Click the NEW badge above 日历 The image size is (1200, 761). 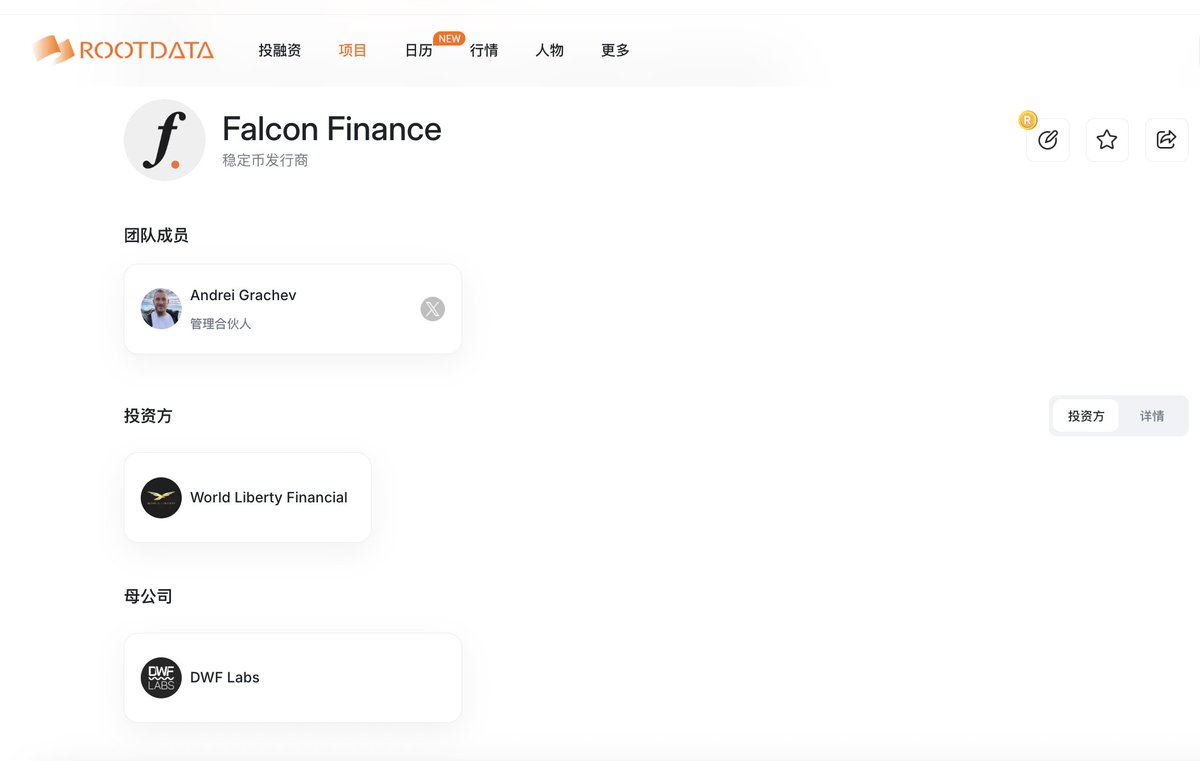tap(449, 38)
